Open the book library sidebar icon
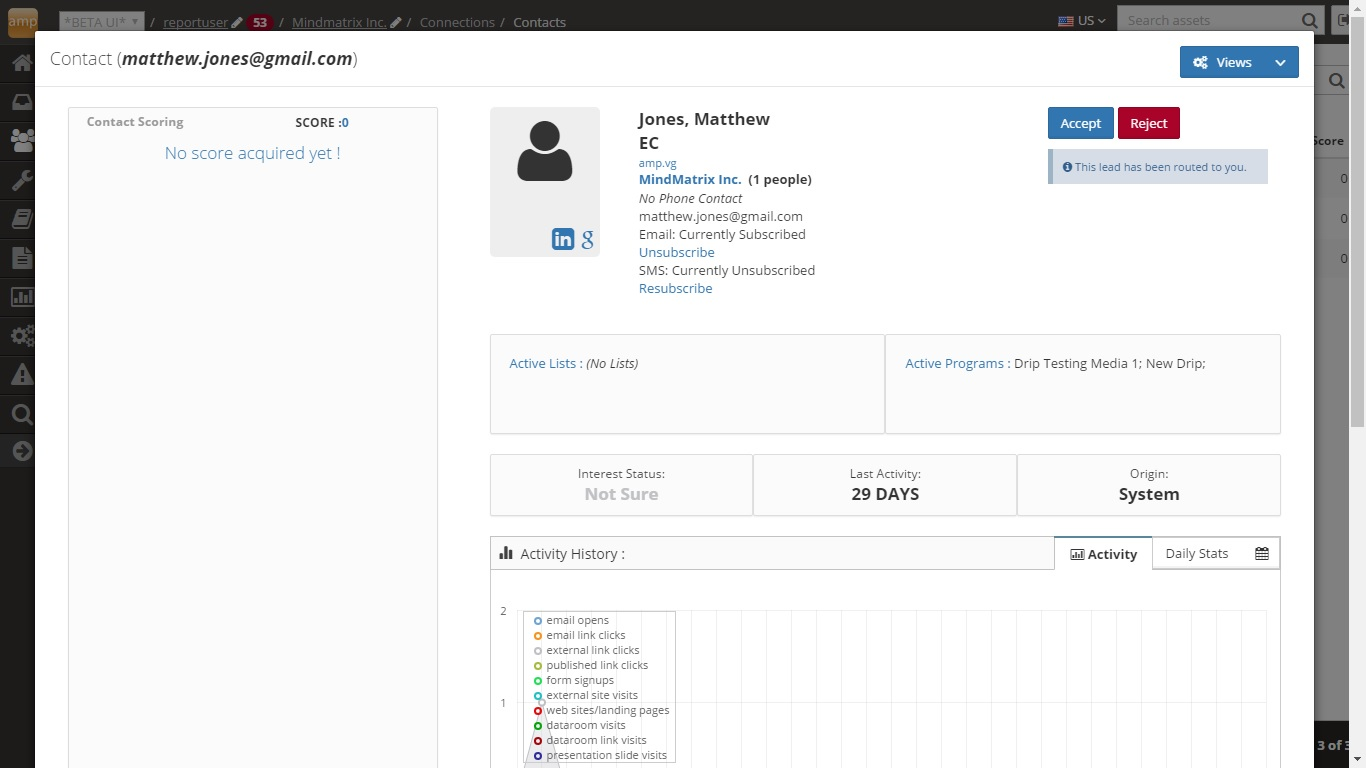 (x=21, y=219)
